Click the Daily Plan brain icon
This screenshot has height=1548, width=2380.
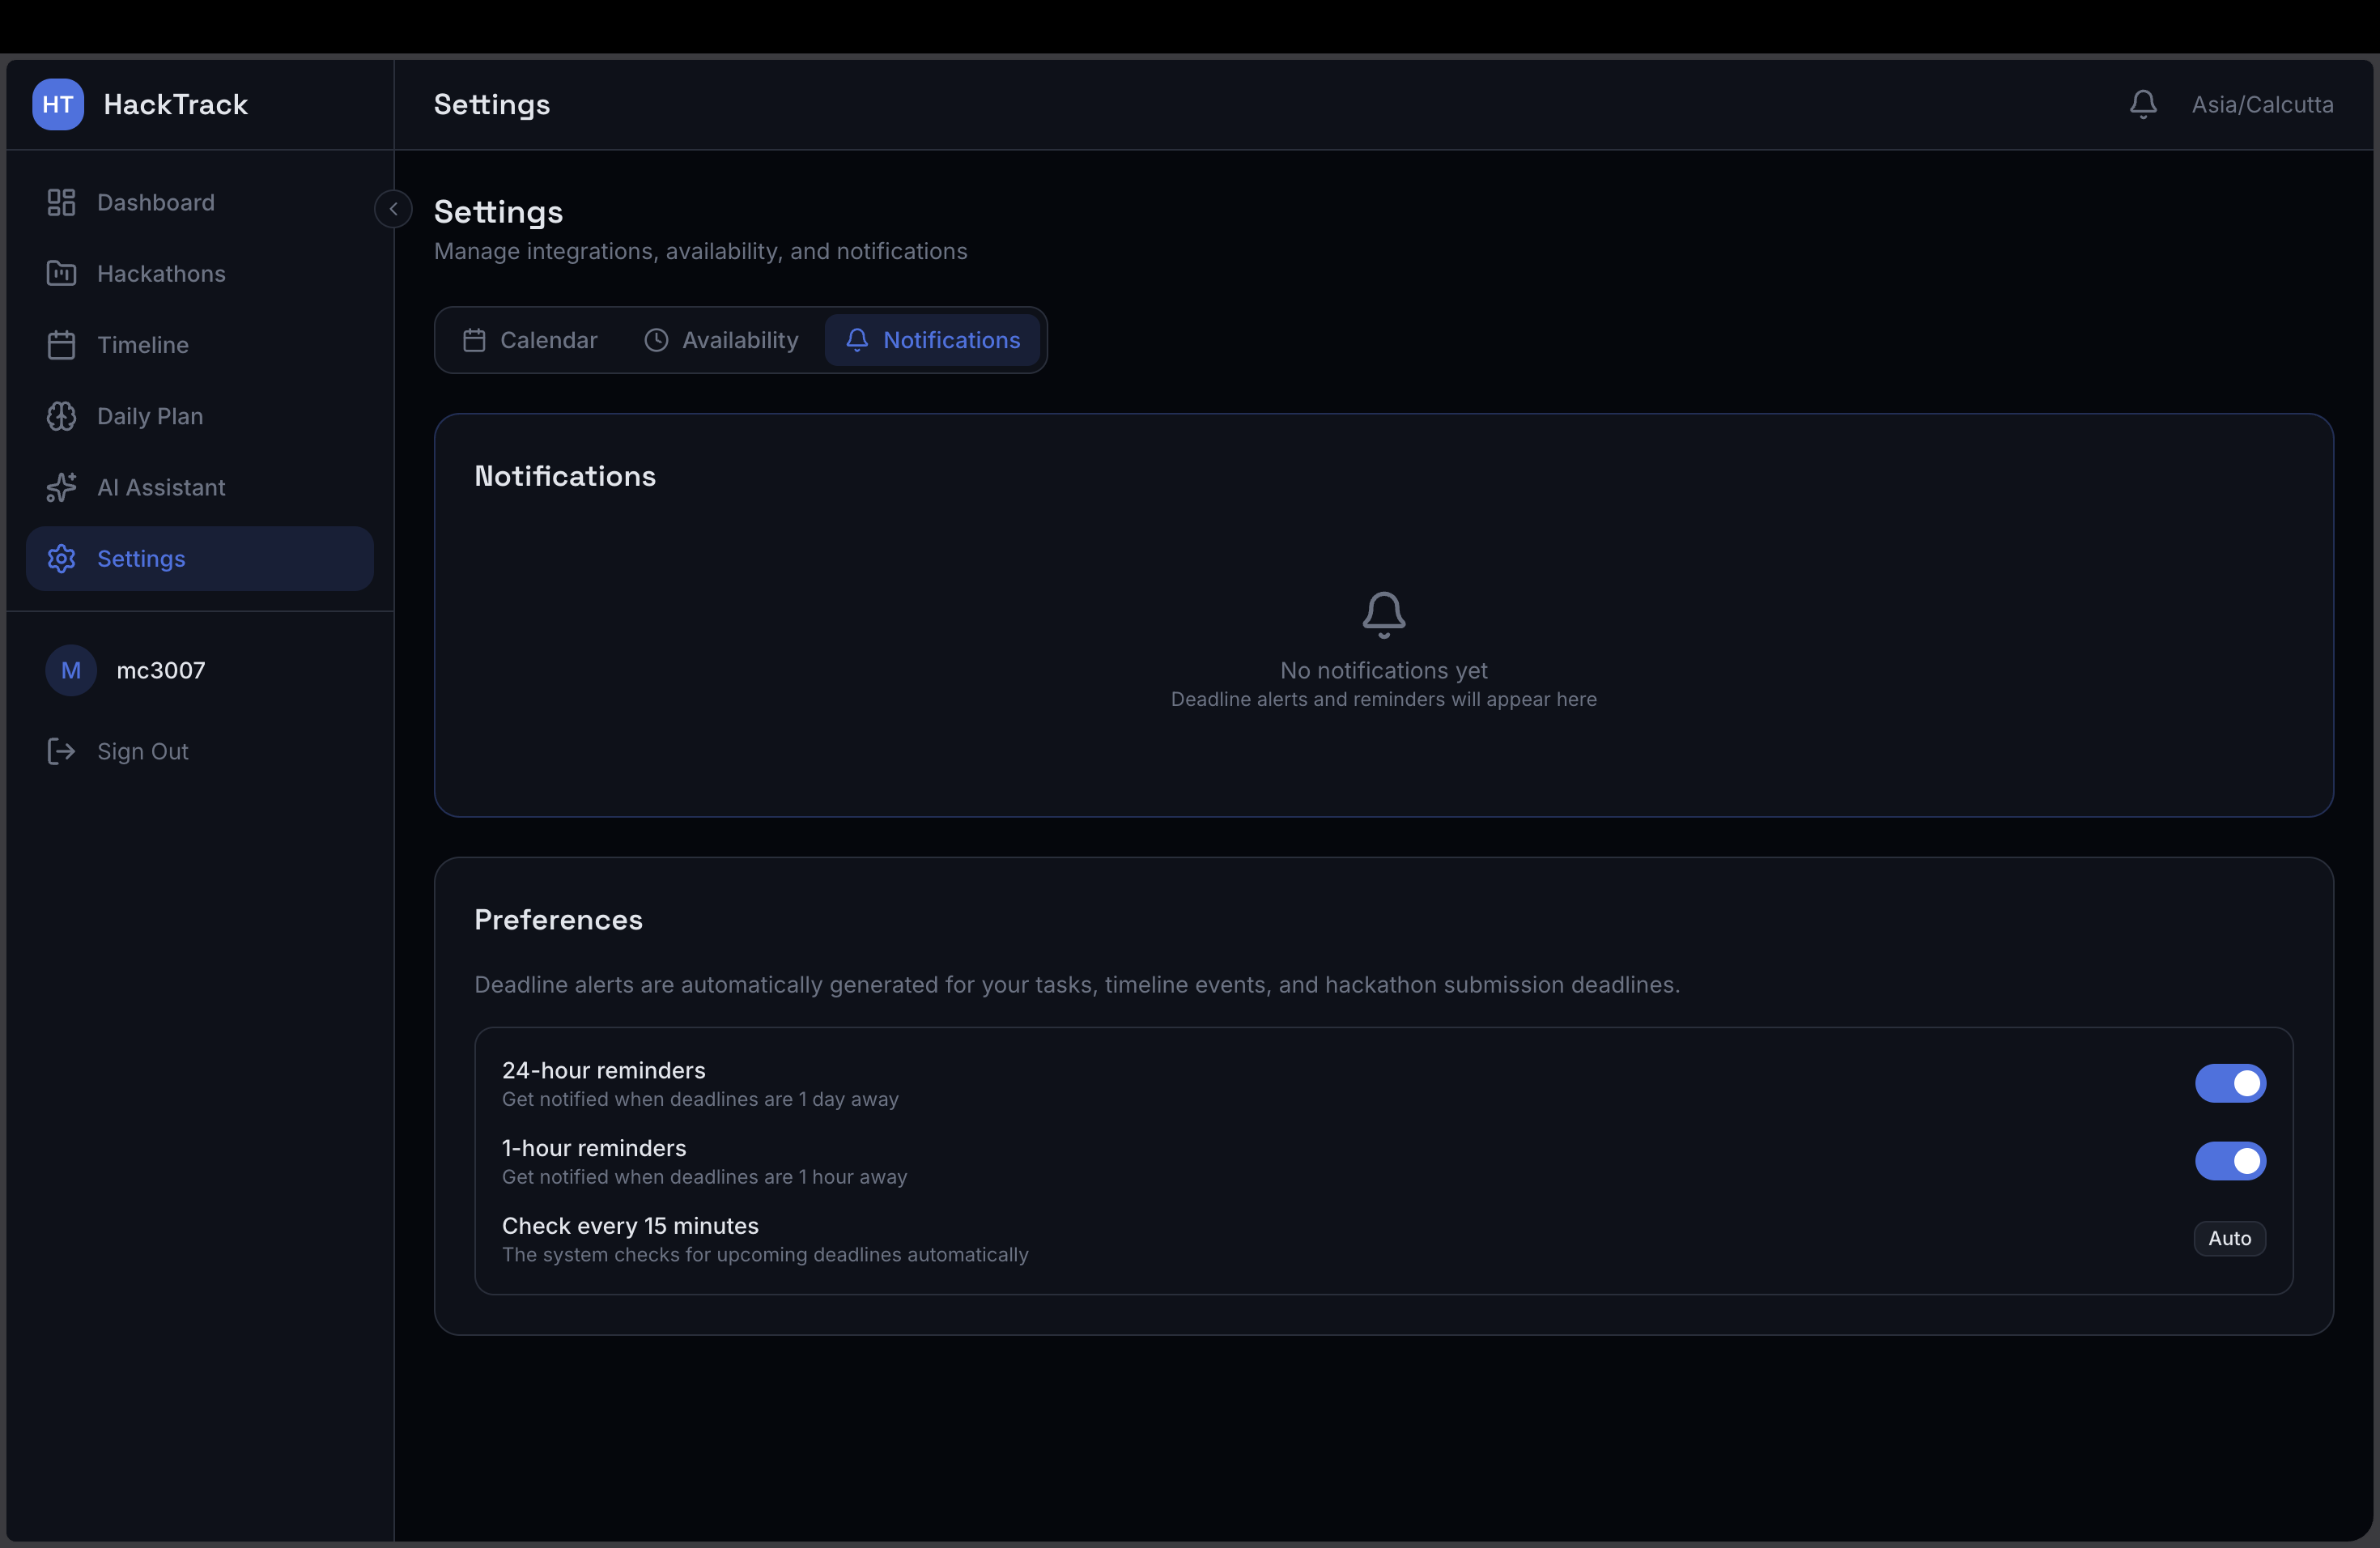pyautogui.click(x=61, y=416)
